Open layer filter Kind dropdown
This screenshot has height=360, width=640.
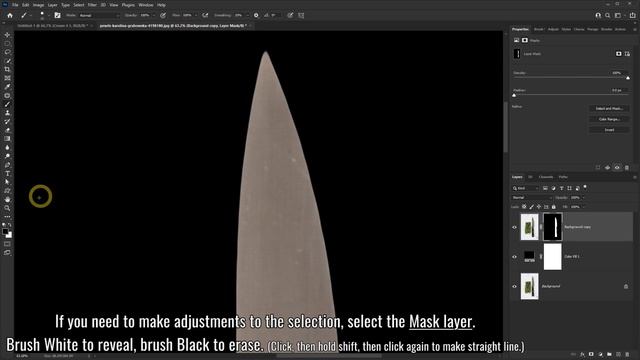(x=526, y=188)
